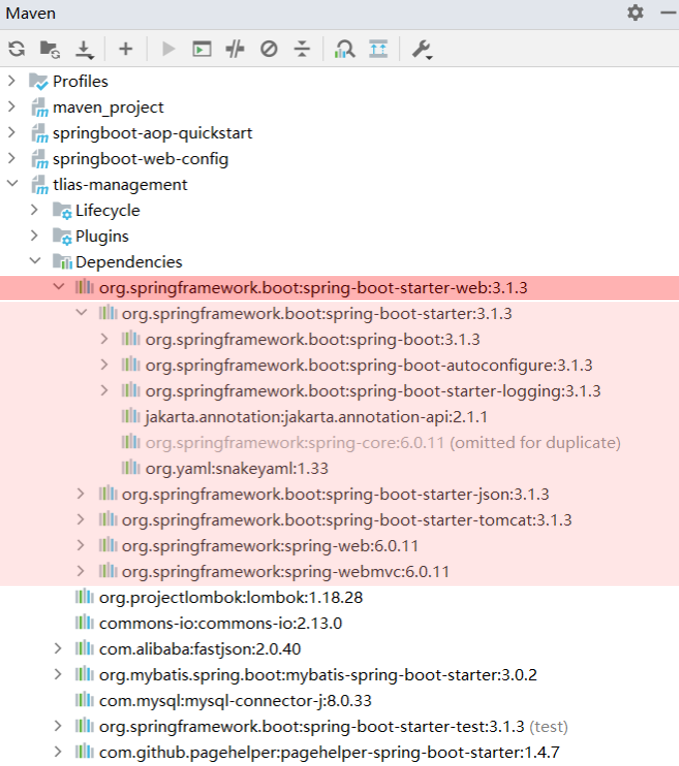Run Maven build play icon
This screenshot has height=766, width=679.
click(169, 49)
